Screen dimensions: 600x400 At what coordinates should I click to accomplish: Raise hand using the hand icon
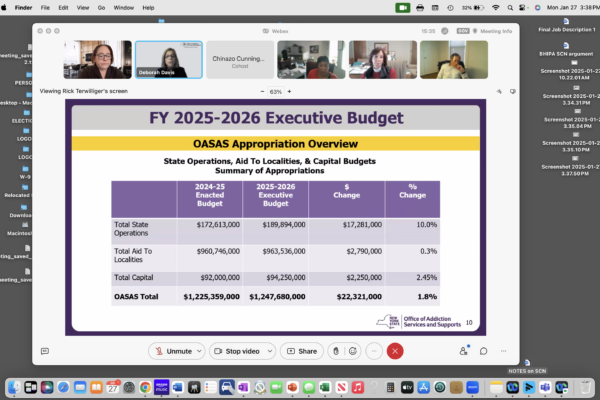point(337,351)
